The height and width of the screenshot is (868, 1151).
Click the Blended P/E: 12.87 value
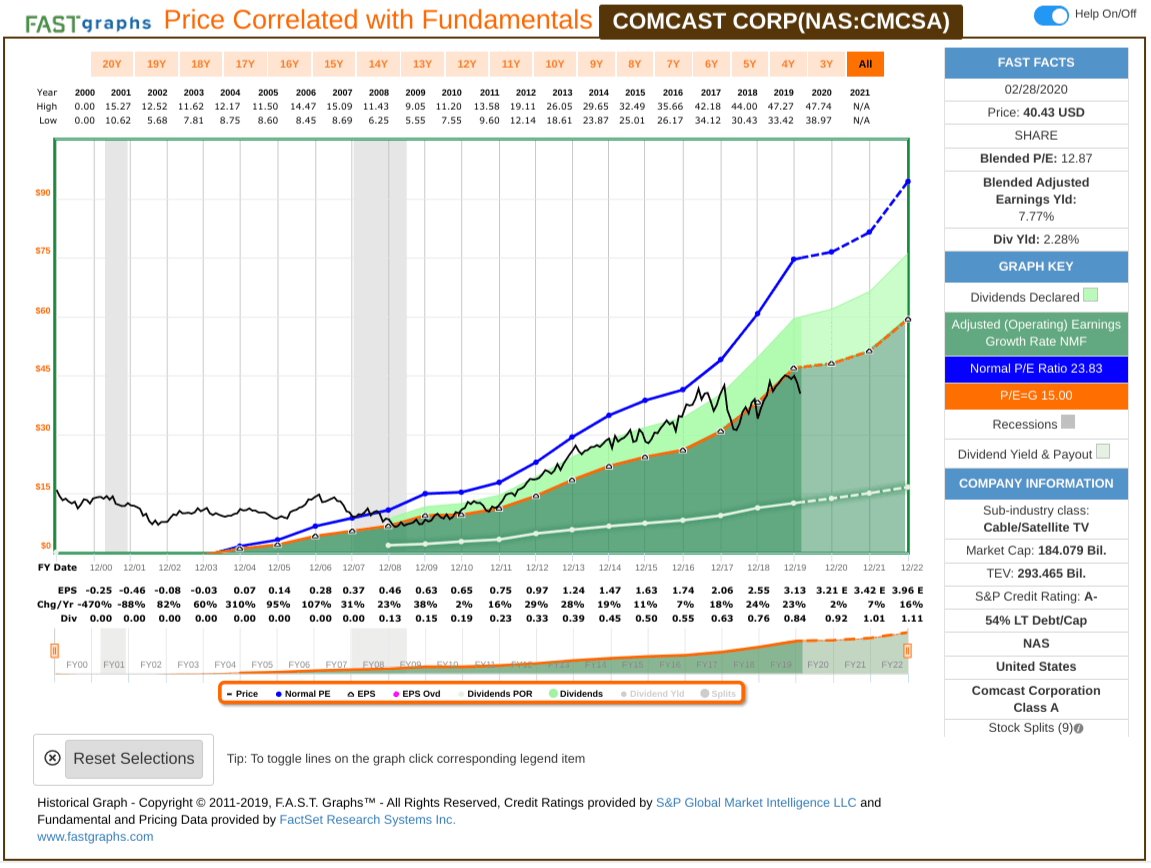[x=1036, y=159]
